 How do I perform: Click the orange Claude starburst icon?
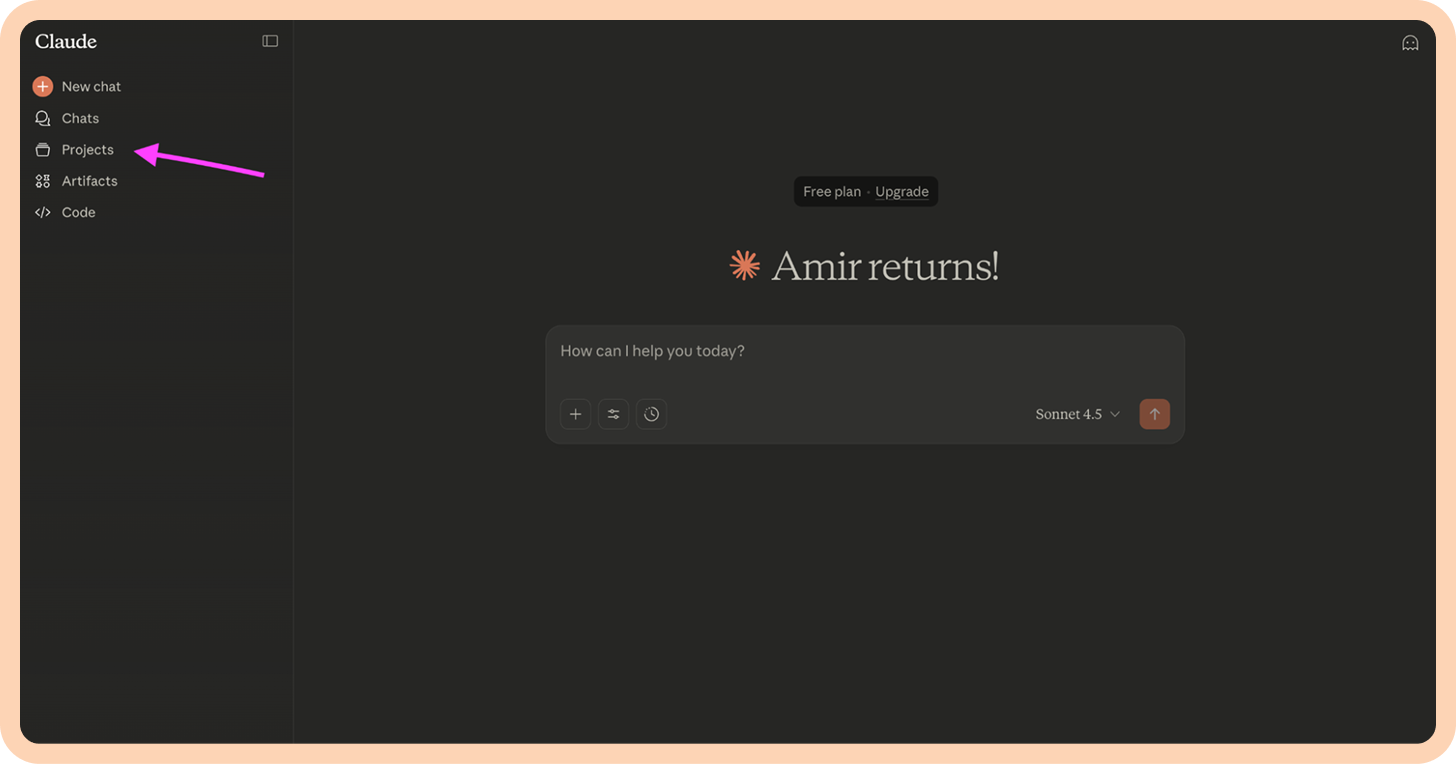click(745, 265)
